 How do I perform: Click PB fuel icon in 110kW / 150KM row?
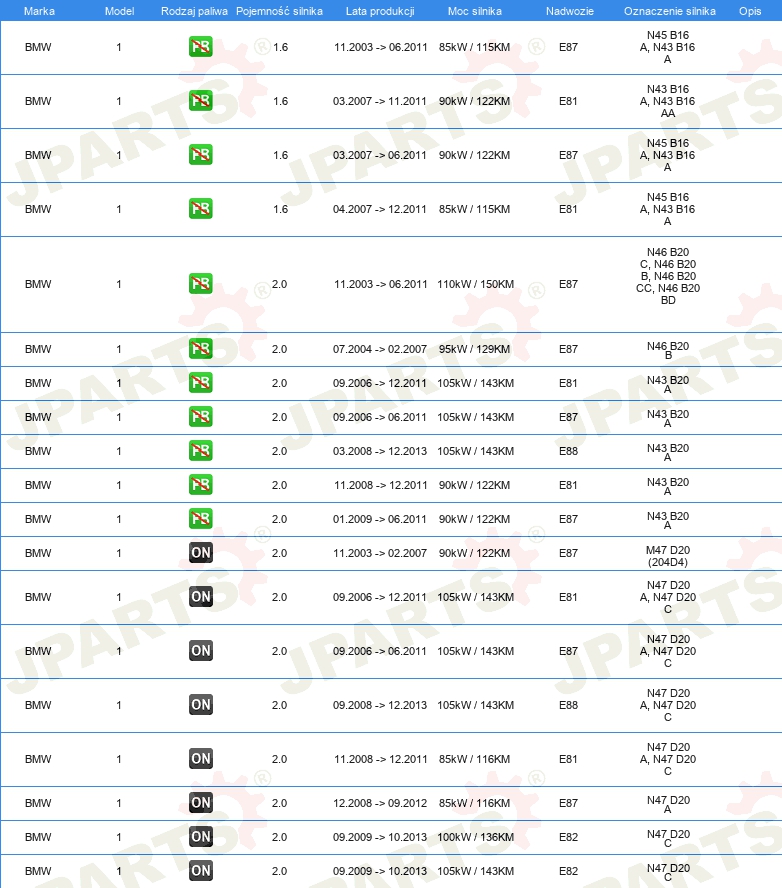click(200, 284)
